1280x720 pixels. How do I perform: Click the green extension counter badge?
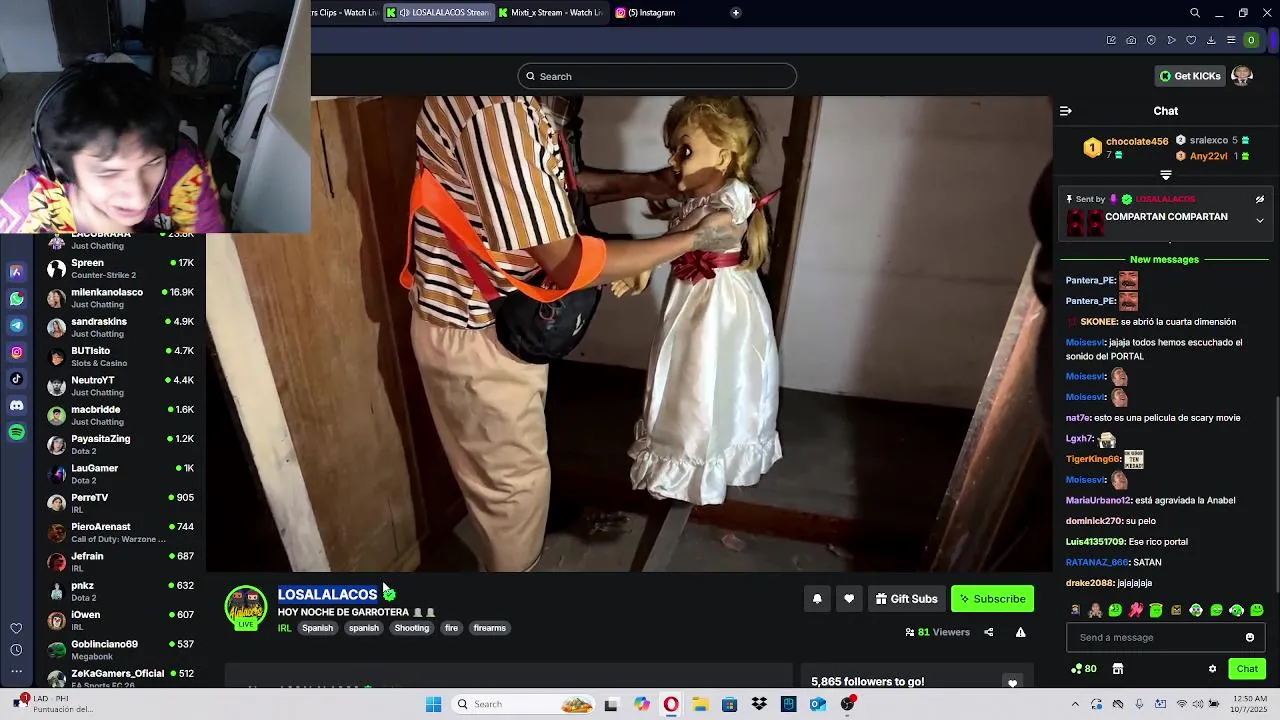(x=1251, y=40)
